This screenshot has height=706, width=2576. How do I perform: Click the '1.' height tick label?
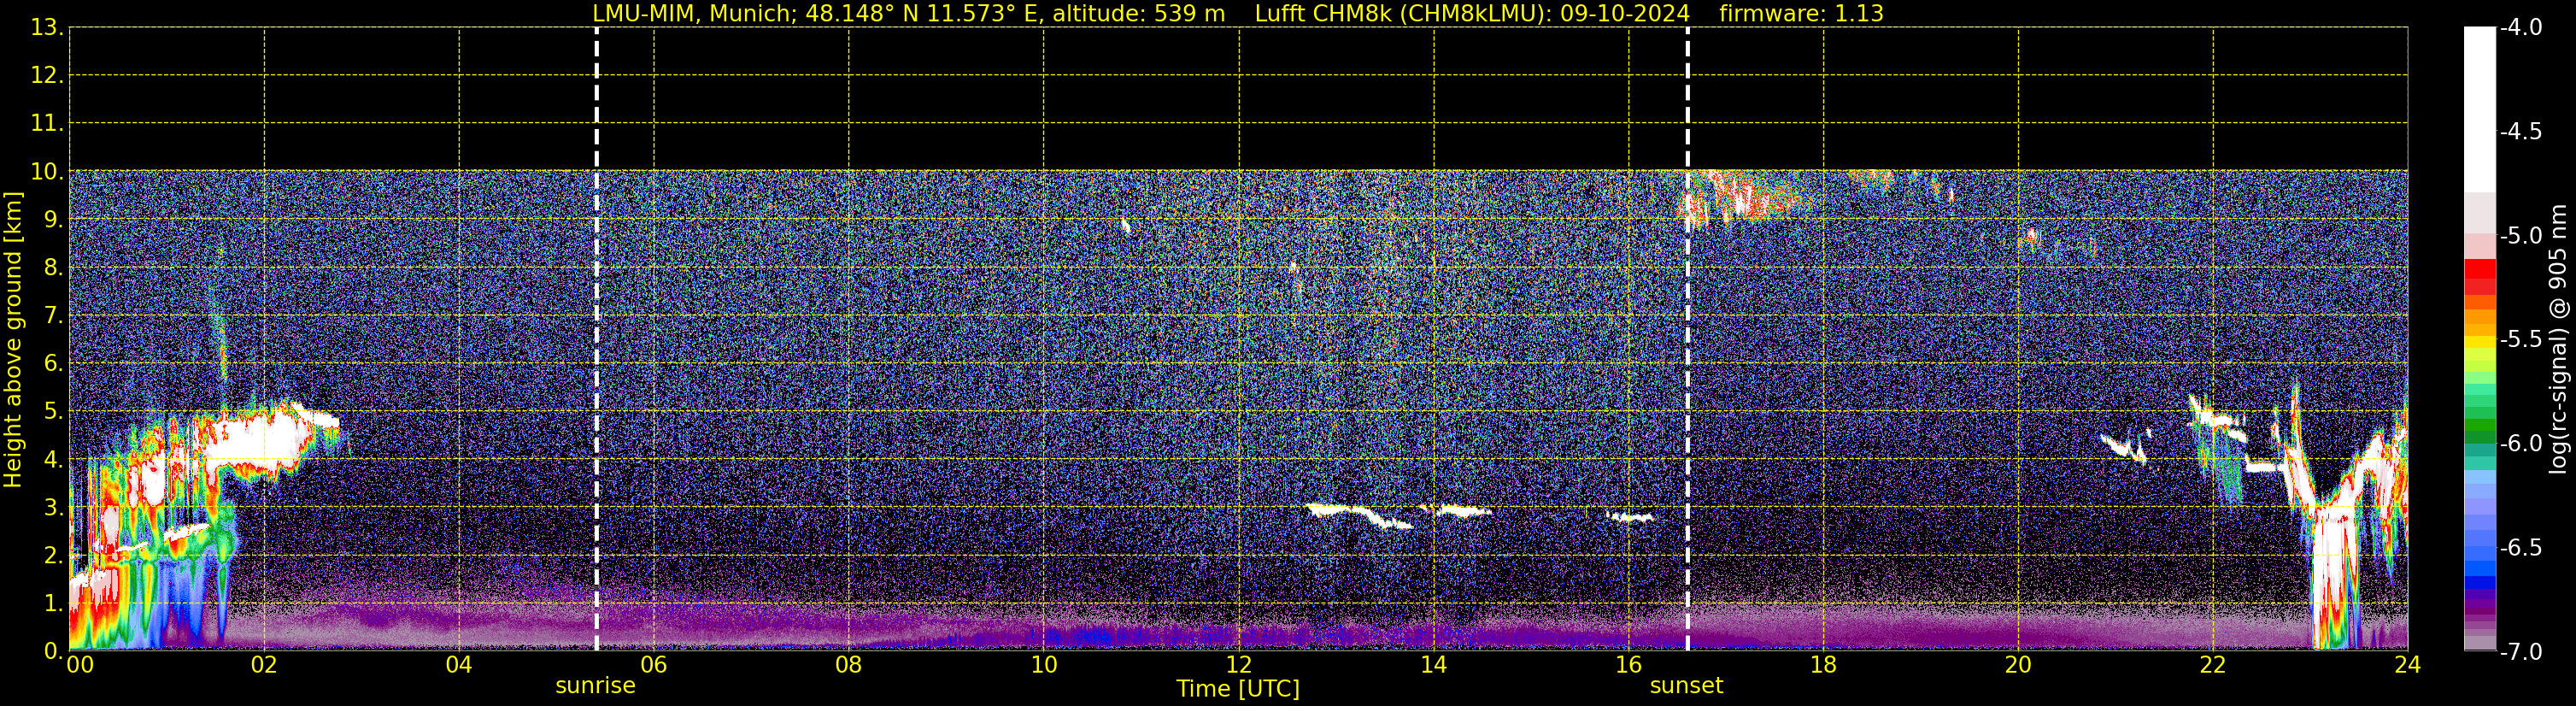pos(54,603)
